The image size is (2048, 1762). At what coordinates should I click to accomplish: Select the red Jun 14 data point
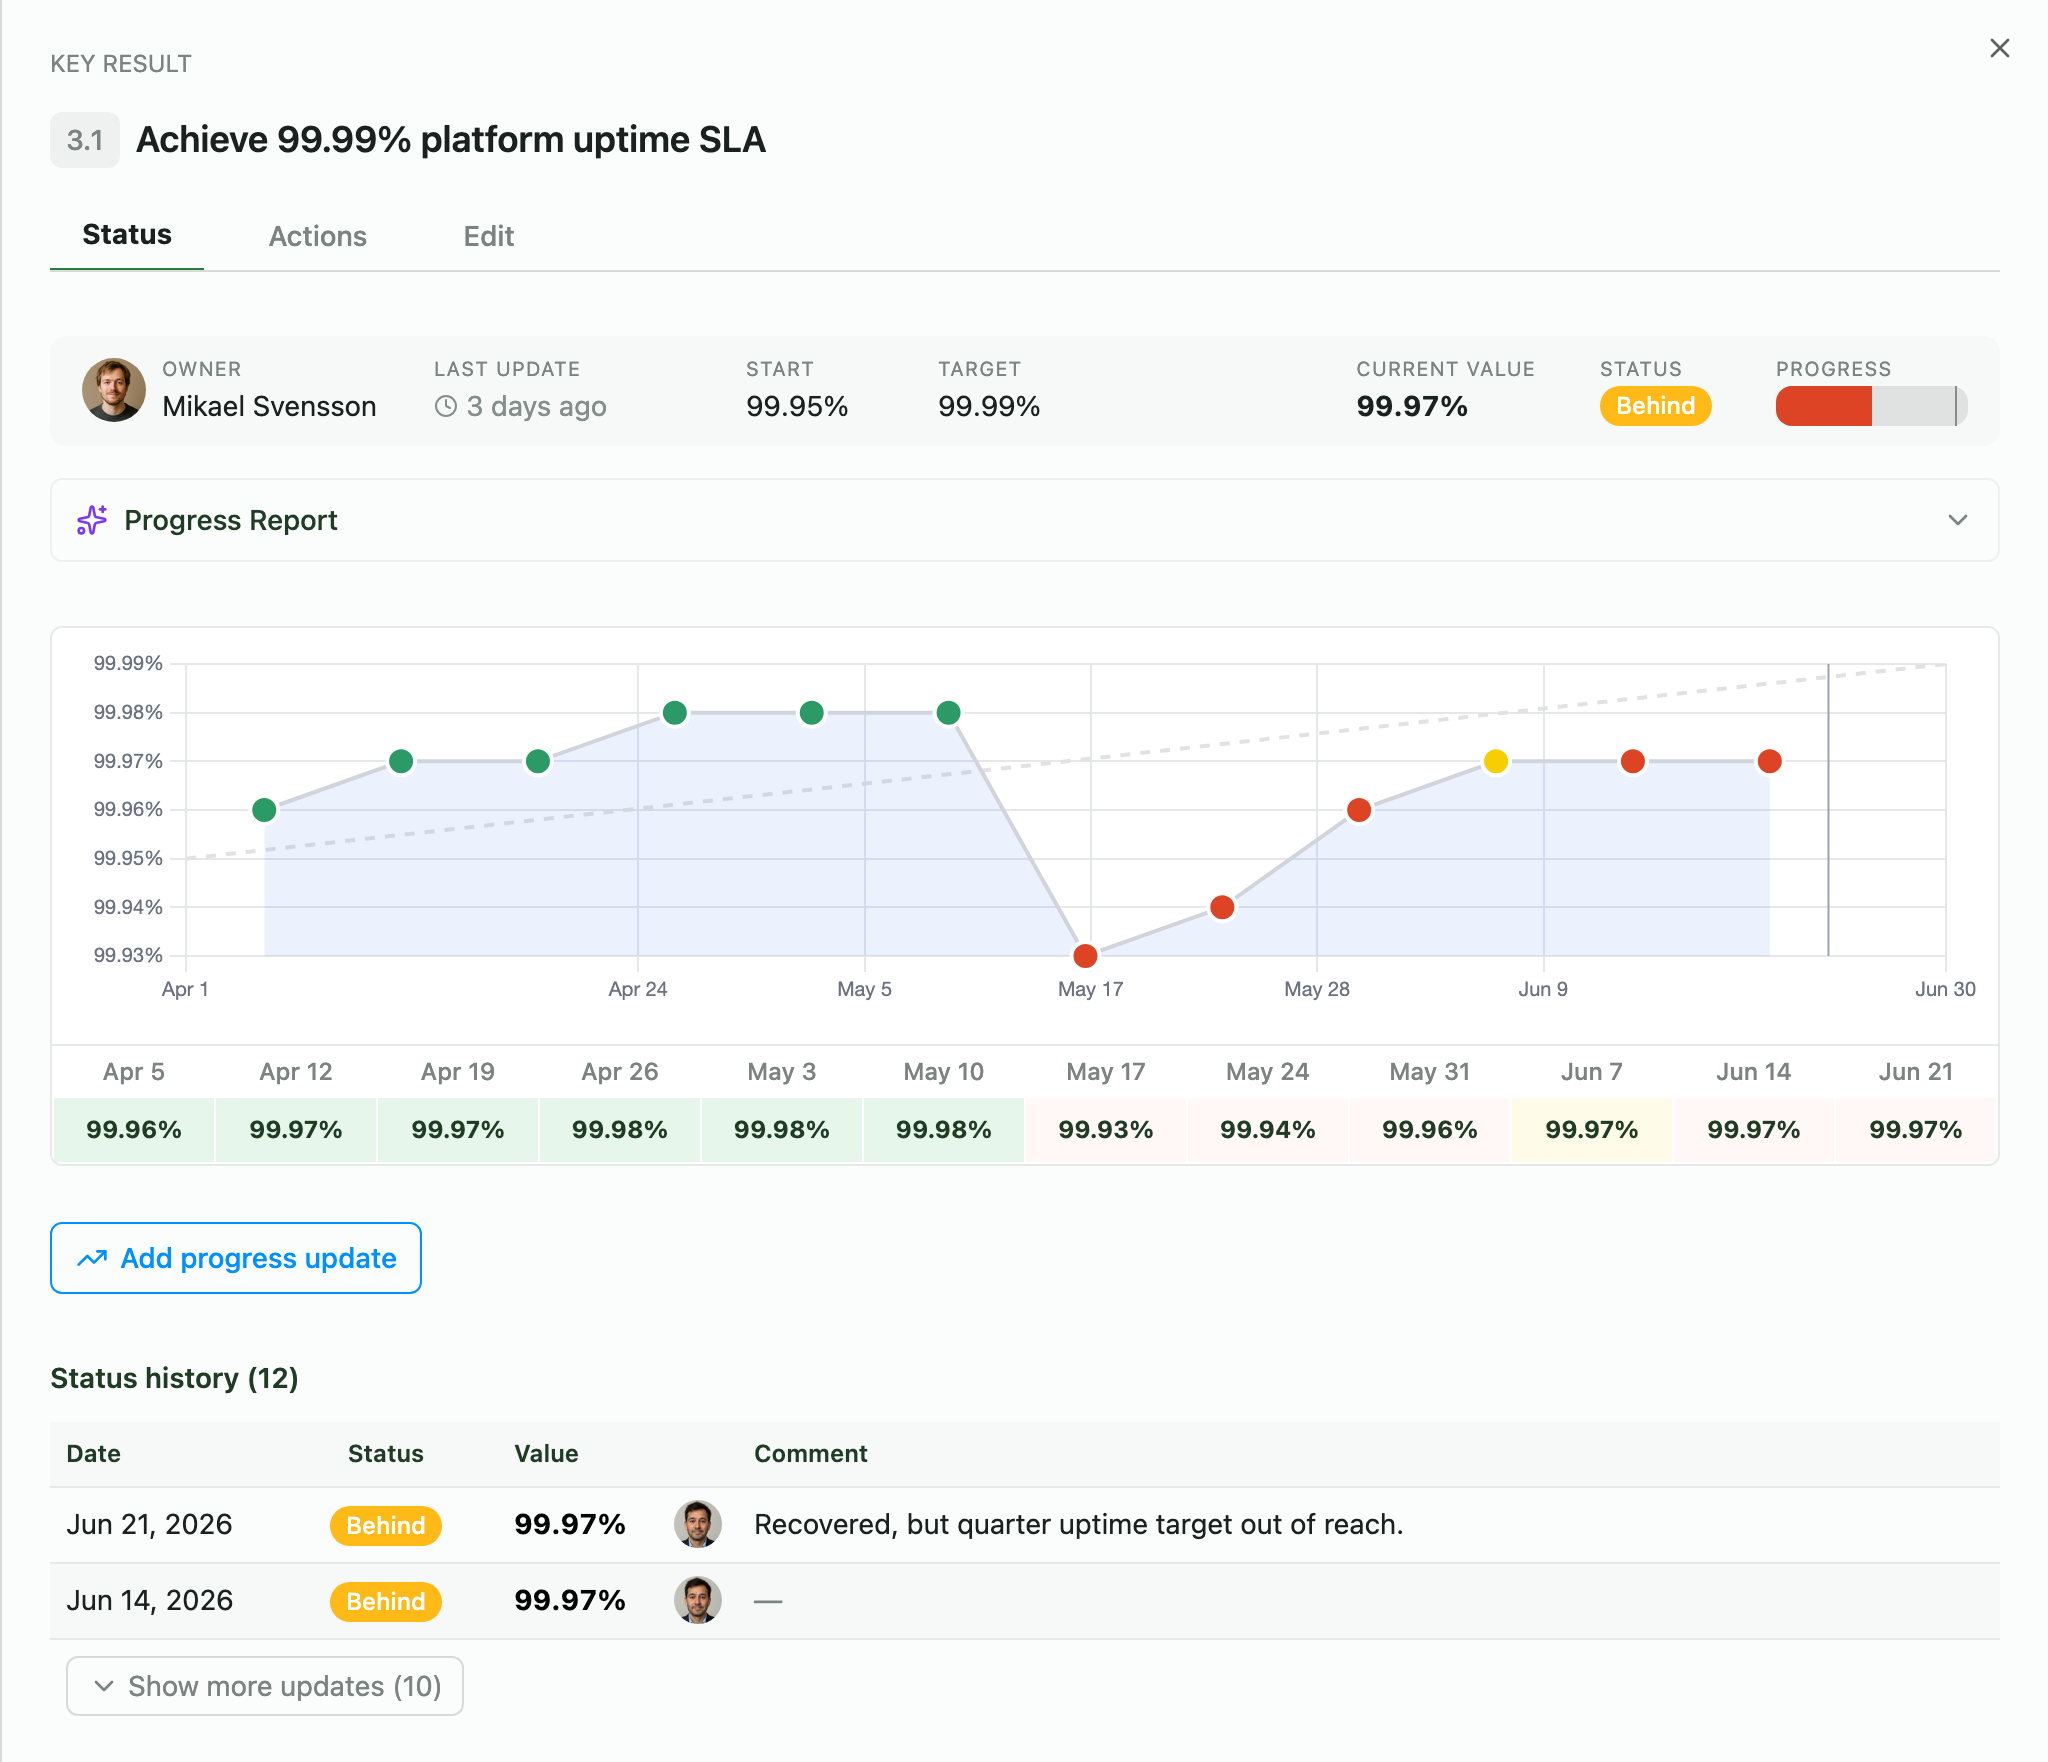[x=1633, y=761]
